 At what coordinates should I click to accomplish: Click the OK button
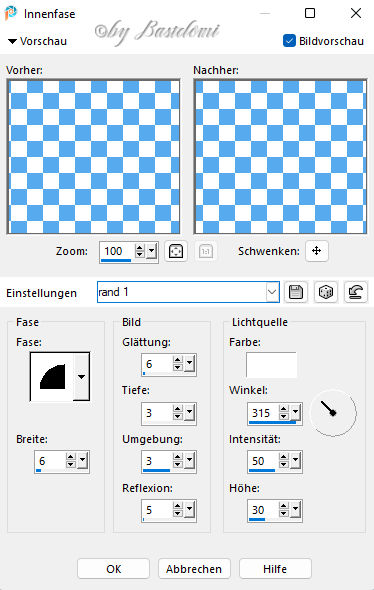click(x=114, y=569)
